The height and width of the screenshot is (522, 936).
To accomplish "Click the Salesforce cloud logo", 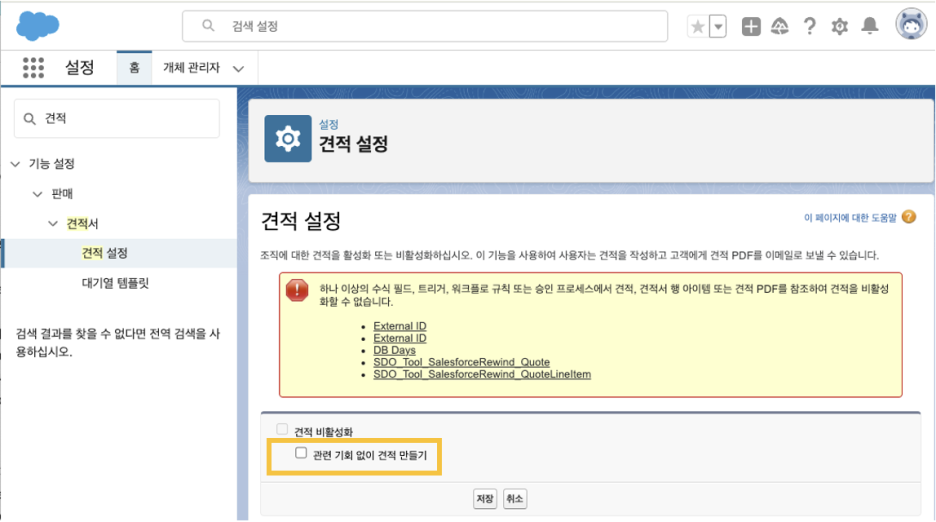I will [x=38, y=26].
